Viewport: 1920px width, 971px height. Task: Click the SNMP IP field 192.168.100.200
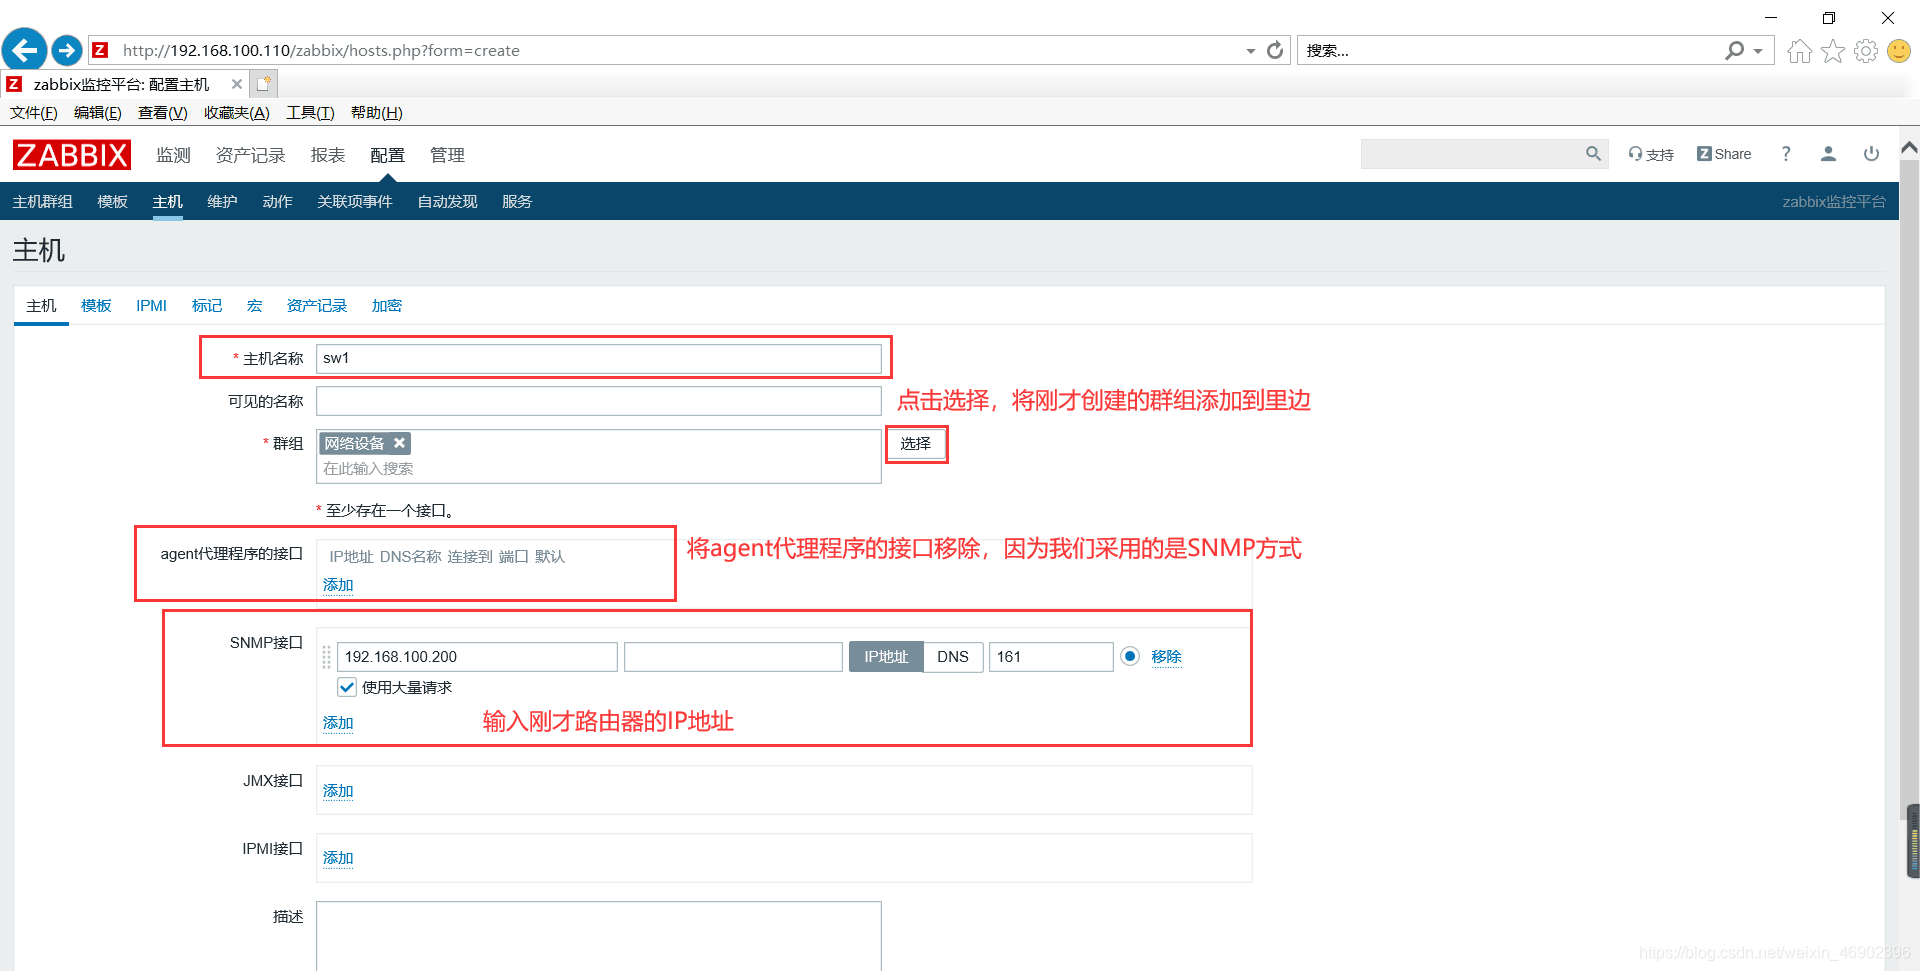pyautogui.click(x=477, y=657)
